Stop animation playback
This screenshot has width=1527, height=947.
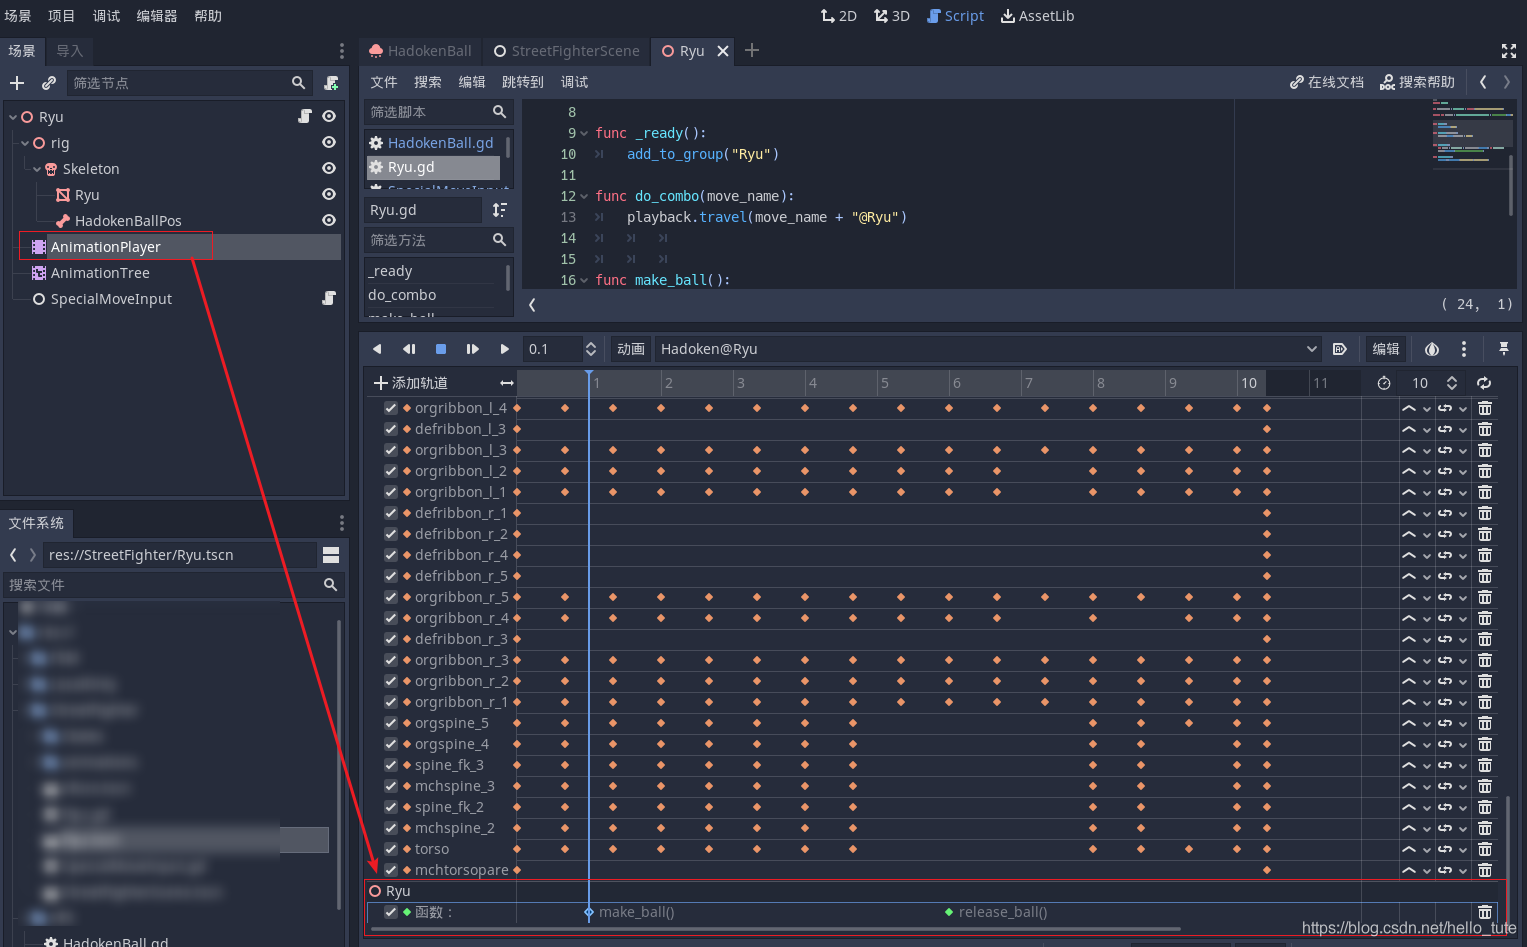pyautogui.click(x=441, y=349)
